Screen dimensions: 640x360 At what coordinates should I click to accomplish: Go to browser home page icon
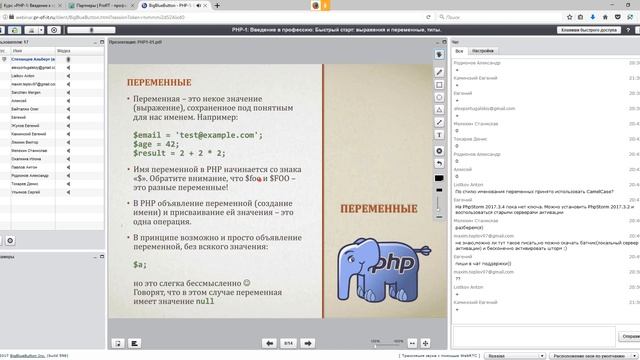pos(605,17)
